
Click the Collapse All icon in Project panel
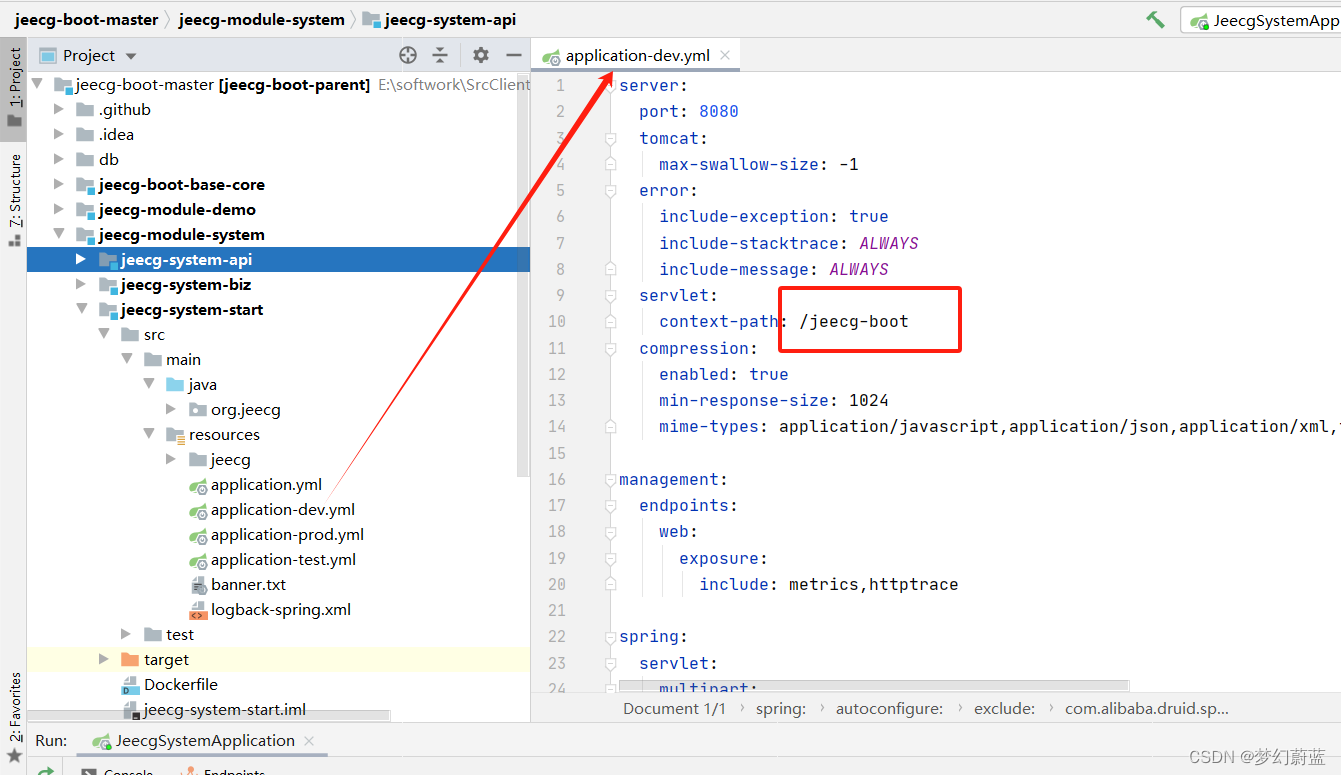click(x=440, y=55)
